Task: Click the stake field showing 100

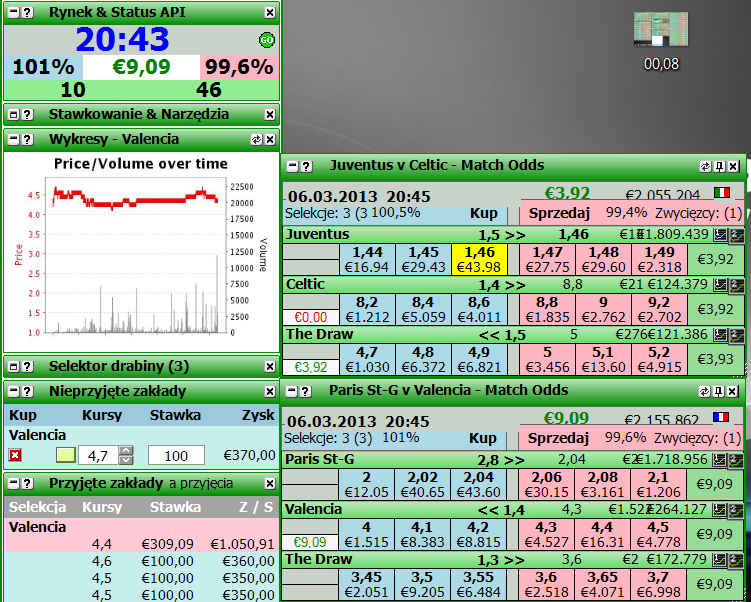Action: pos(176,455)
